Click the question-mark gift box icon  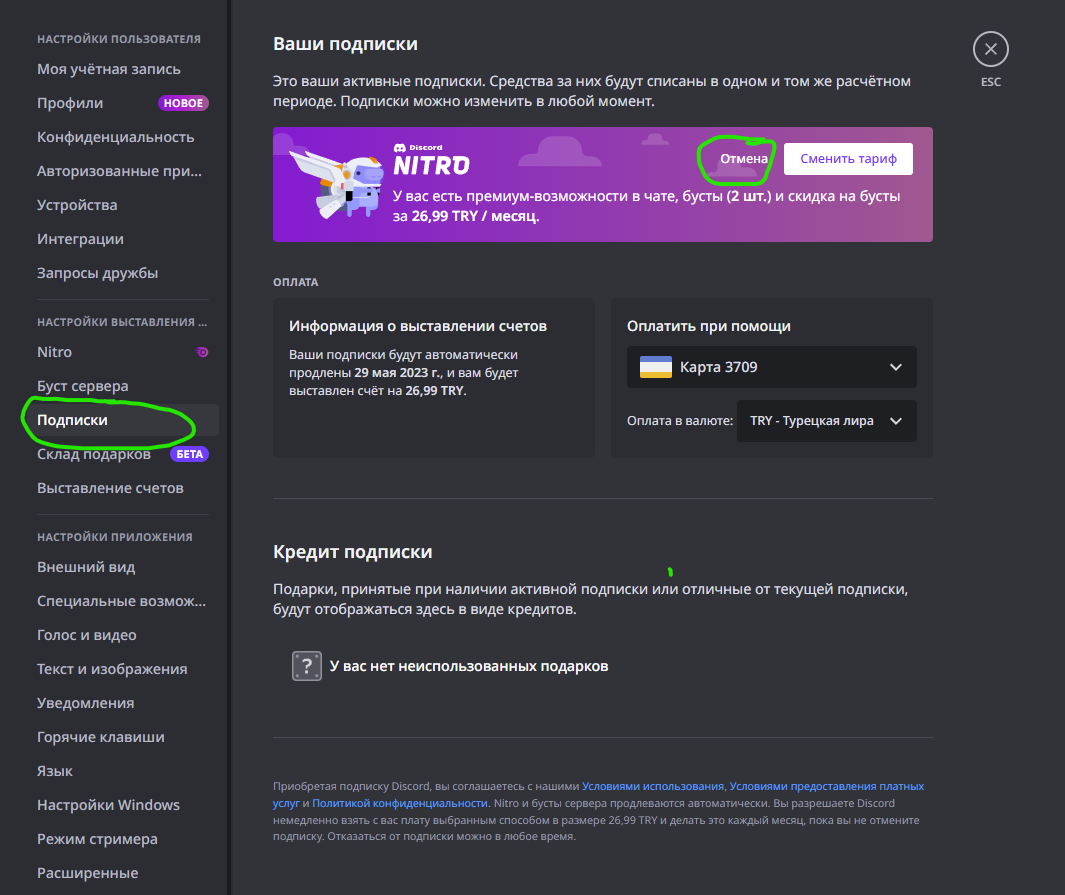point(306,666)
